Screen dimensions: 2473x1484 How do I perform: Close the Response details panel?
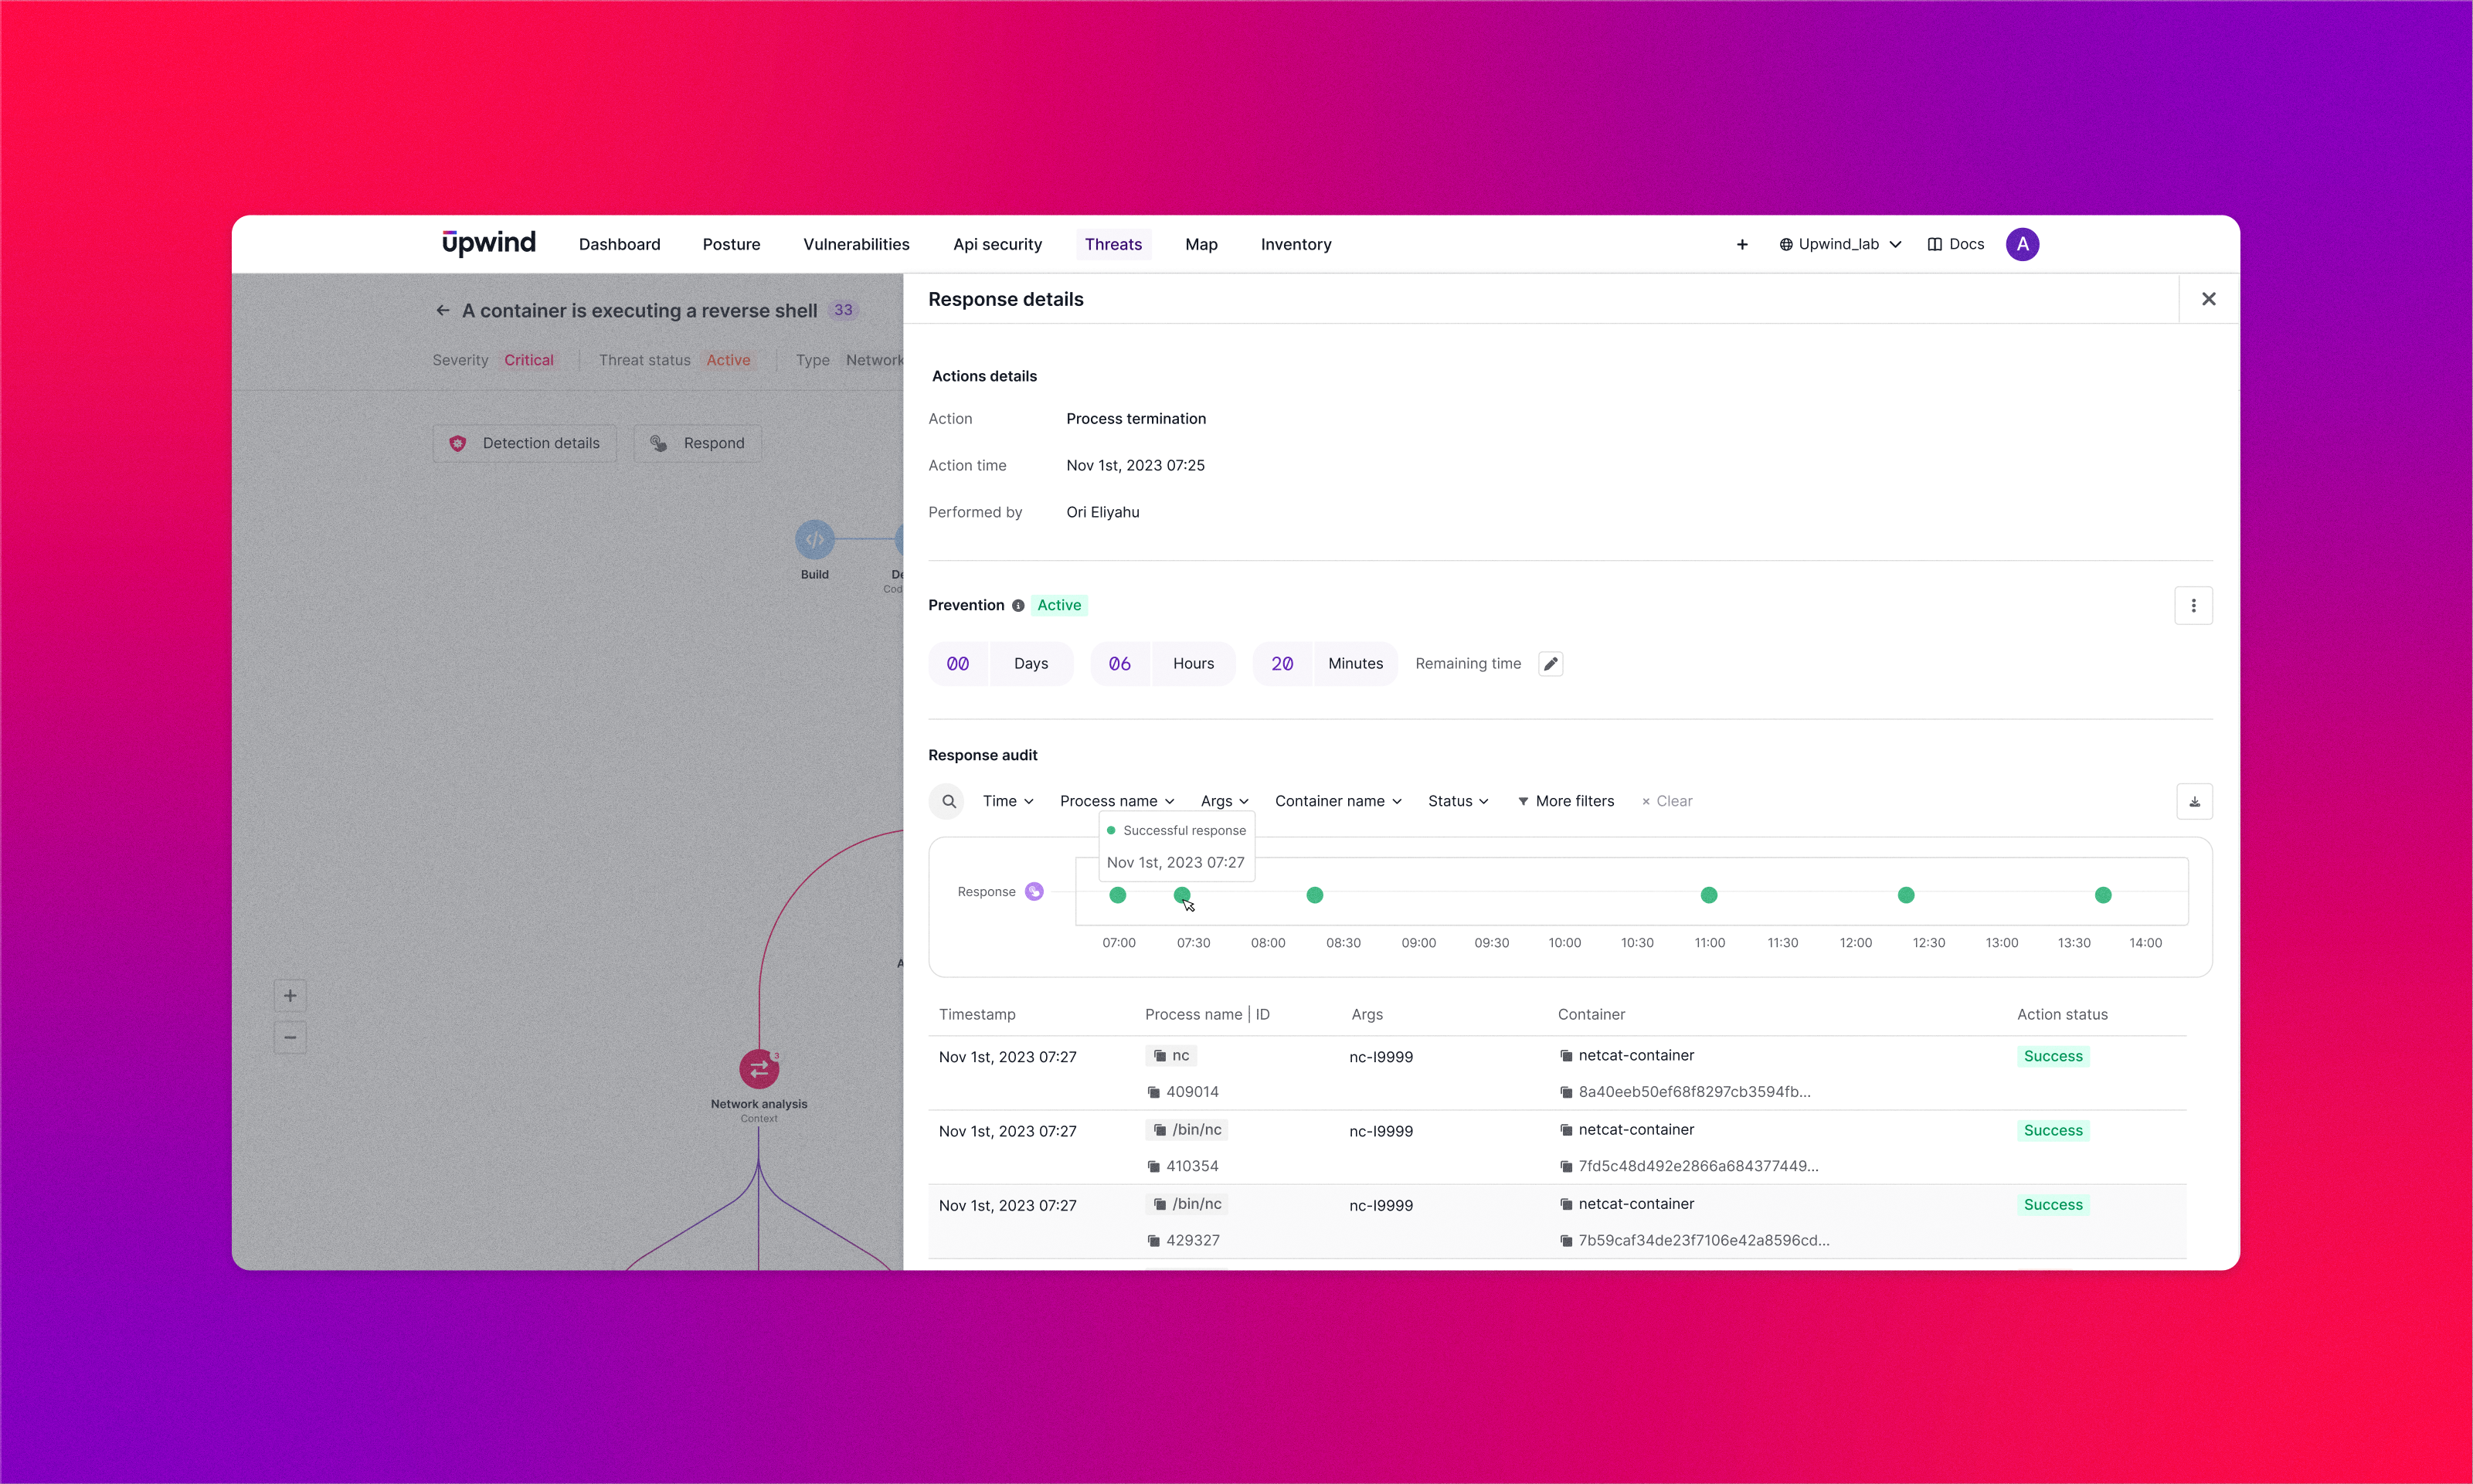point(2208,299)
